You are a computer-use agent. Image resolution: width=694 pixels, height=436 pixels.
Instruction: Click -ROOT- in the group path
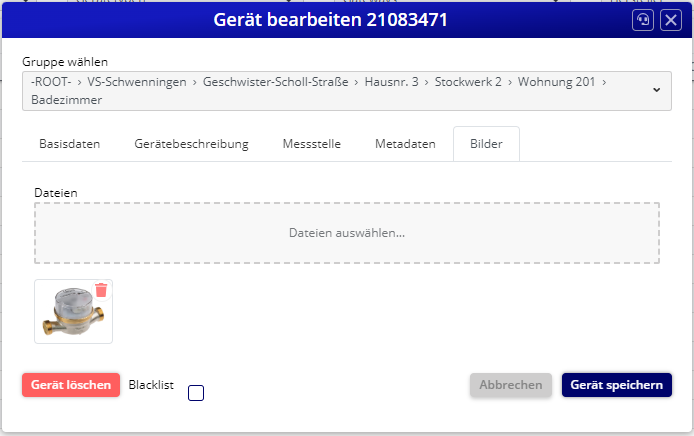point(50,82)
